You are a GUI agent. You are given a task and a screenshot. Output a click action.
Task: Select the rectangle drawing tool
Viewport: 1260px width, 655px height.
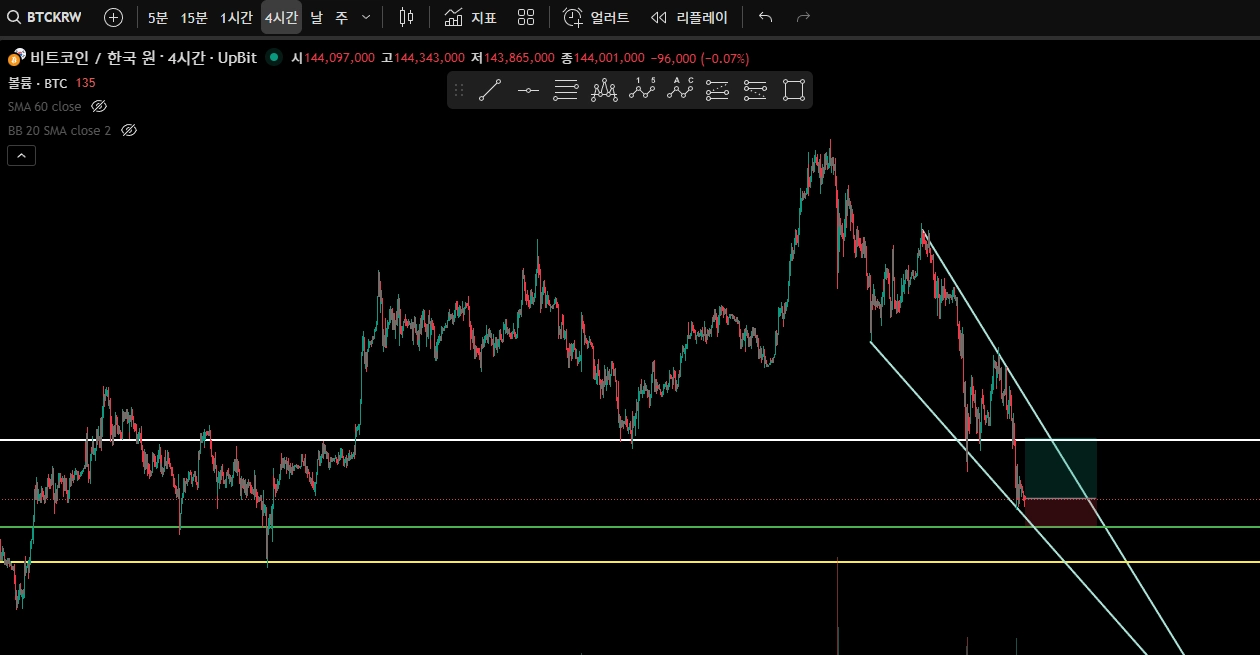[793, 90]
